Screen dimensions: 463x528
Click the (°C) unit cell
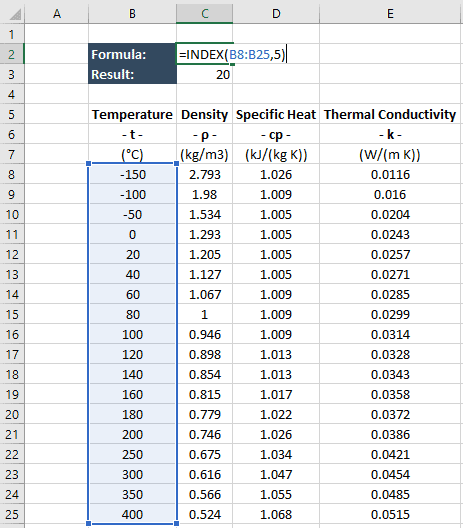(132, 154)
